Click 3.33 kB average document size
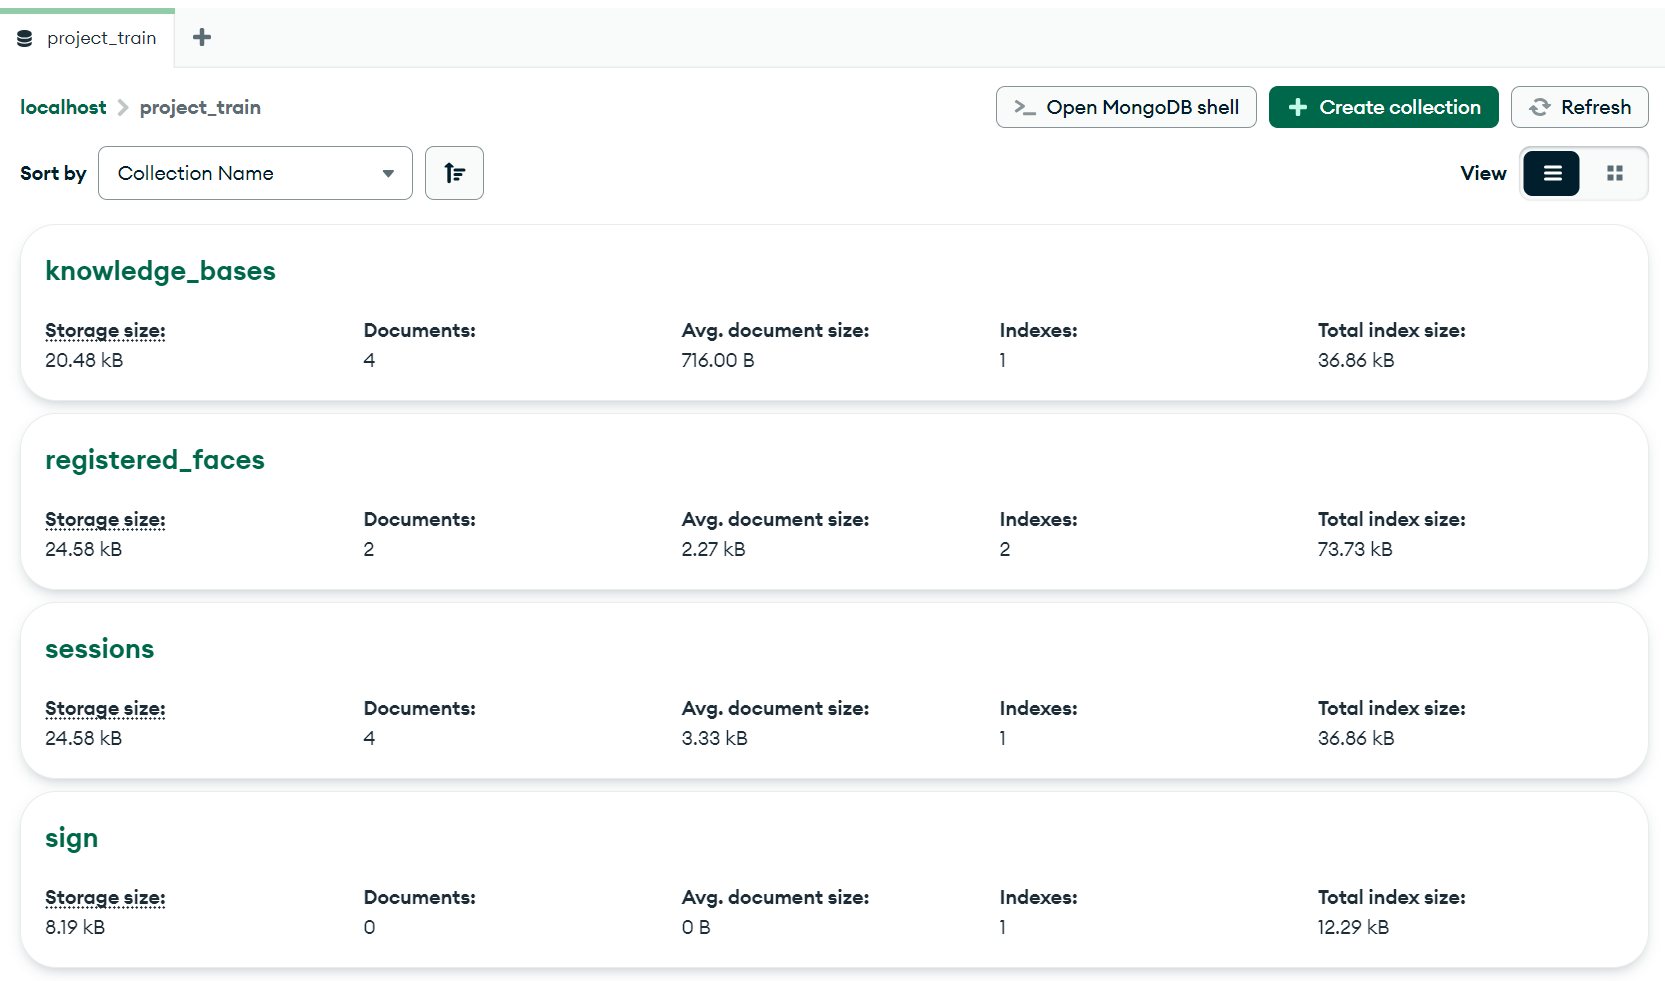Screen dimensions: 1665x981 tap(714, 738)
